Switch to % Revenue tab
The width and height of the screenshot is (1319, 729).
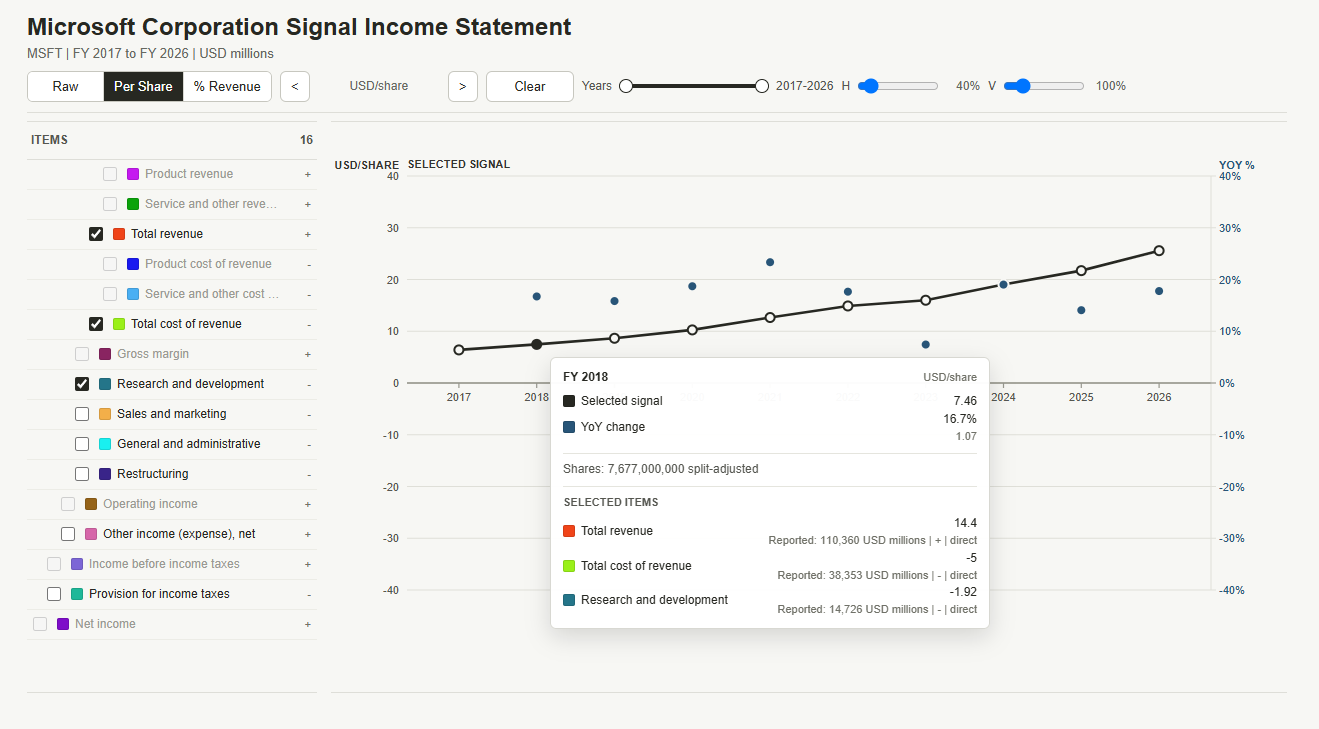227,86
